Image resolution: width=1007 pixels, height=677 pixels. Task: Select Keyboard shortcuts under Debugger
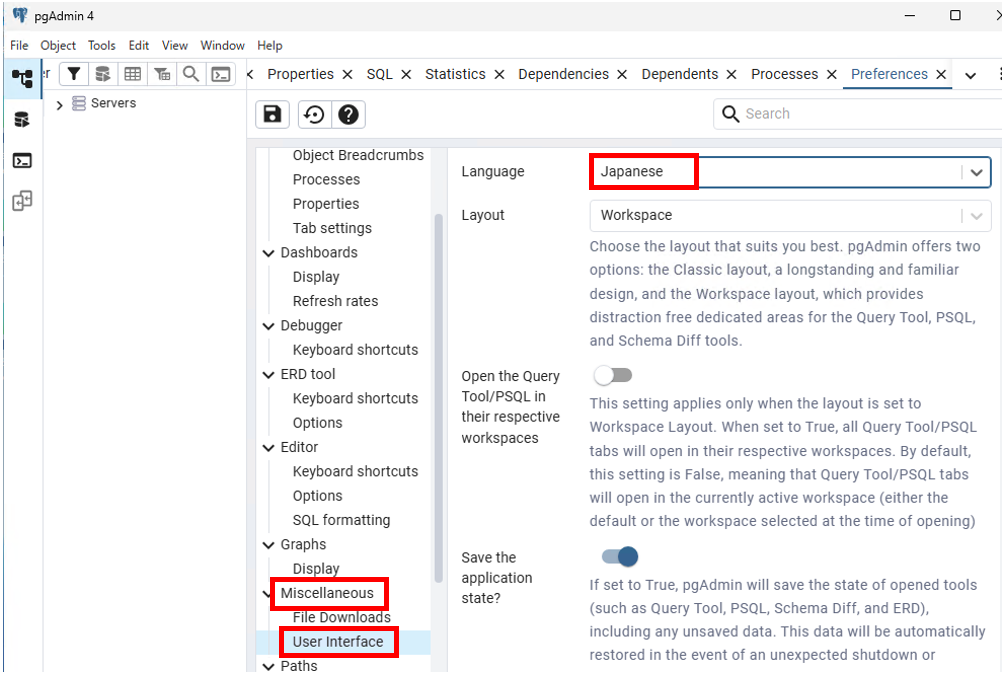pos(355,350)
